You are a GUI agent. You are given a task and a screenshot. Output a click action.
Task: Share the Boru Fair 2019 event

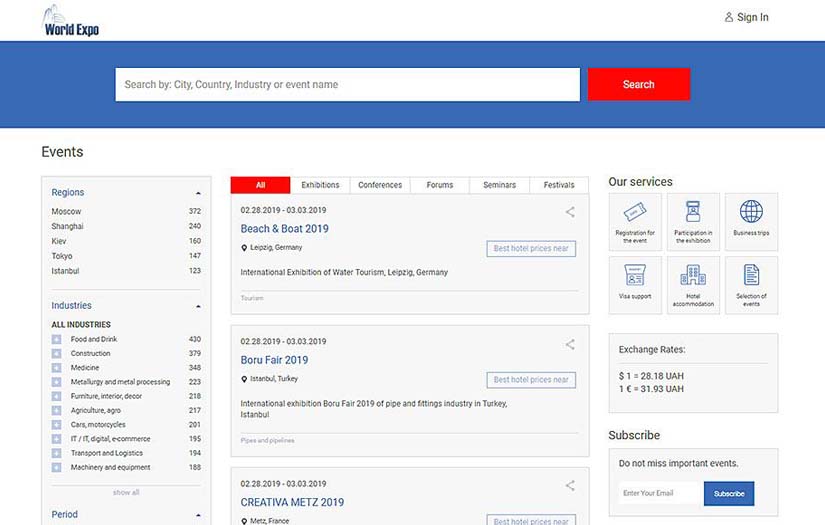tap(570, 345)
